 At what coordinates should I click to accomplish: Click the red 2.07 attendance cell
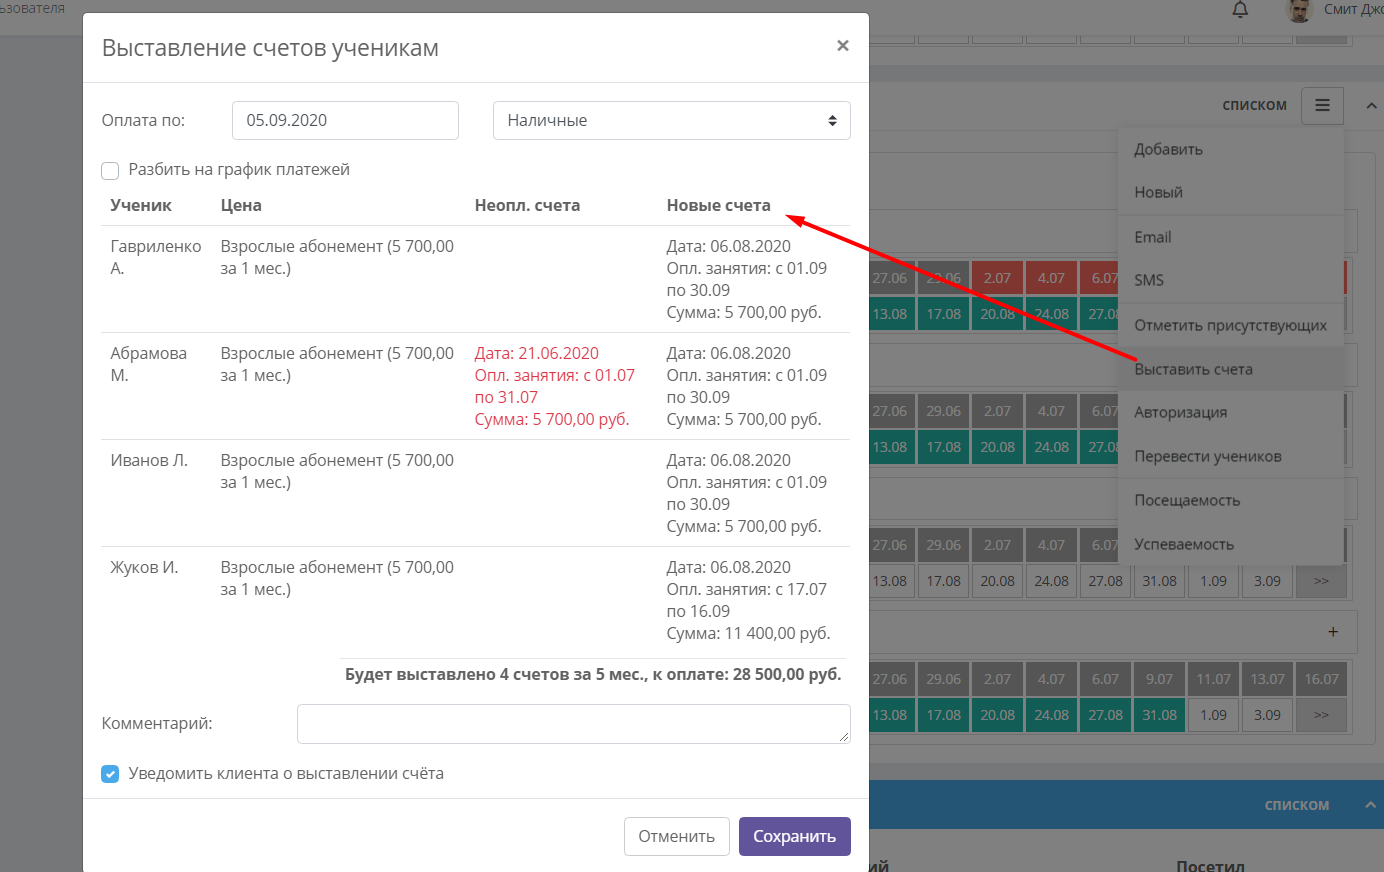point(997,278)
